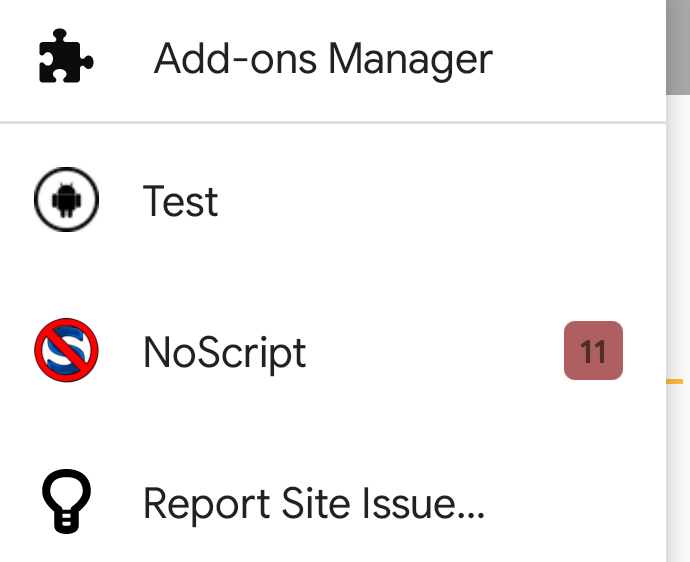
Task: Click the Add-ons Manager puzzle piece icon
Action: pos(66,56)
